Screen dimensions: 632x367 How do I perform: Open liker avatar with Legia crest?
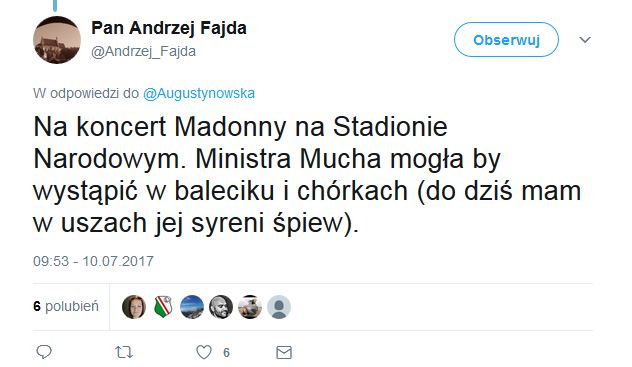point(163,307)
